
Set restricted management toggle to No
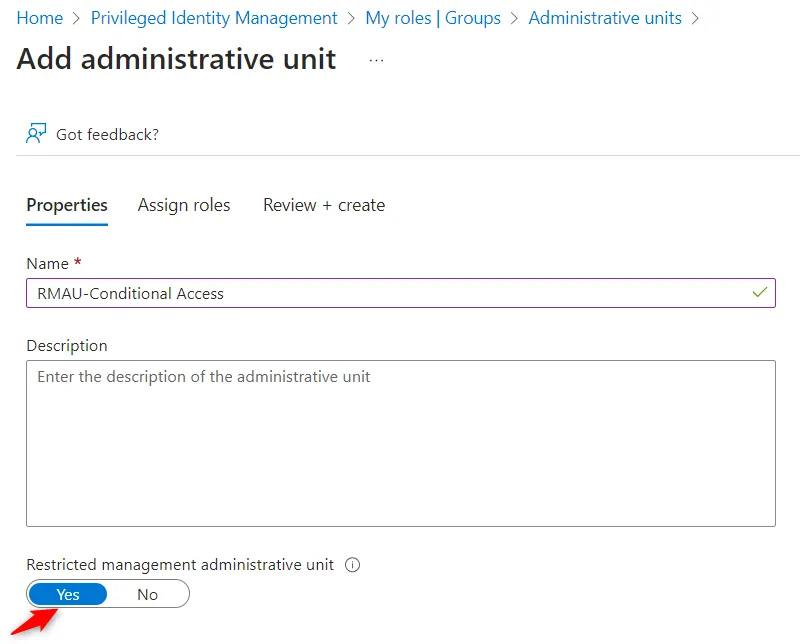click(147, 594)
